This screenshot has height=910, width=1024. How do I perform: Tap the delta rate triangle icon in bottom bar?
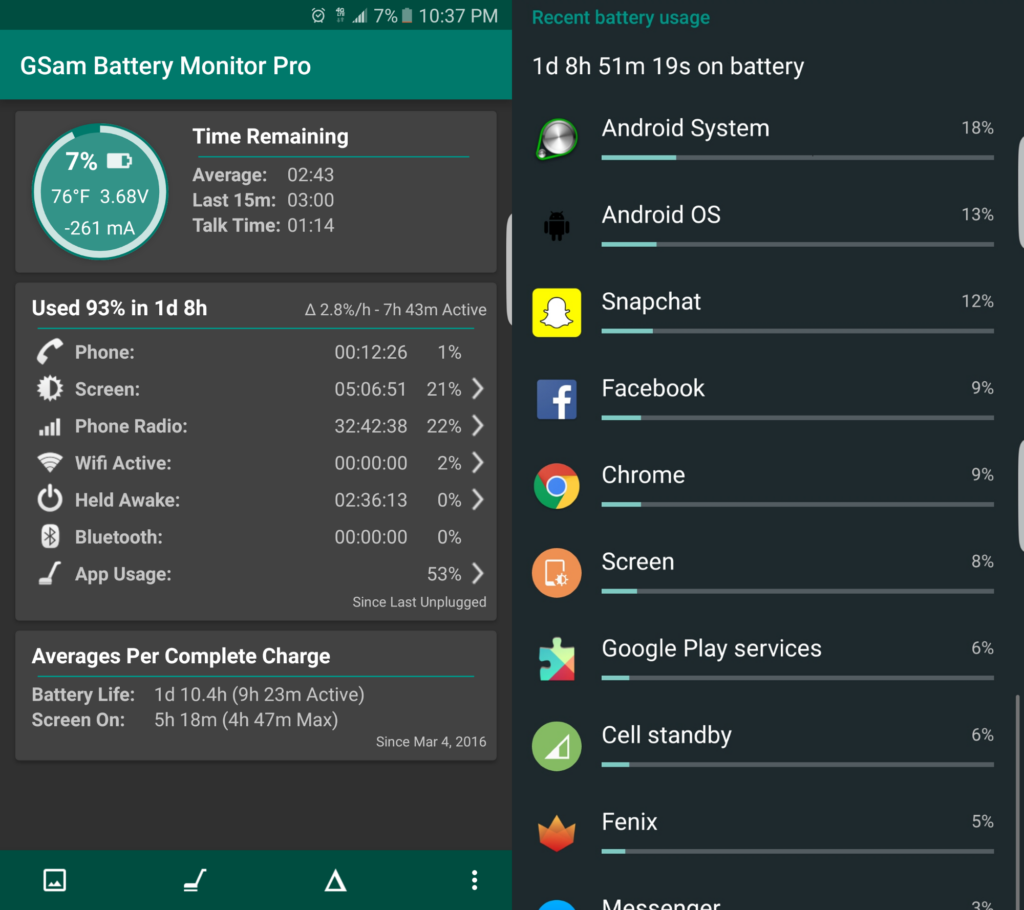point(335,881)
